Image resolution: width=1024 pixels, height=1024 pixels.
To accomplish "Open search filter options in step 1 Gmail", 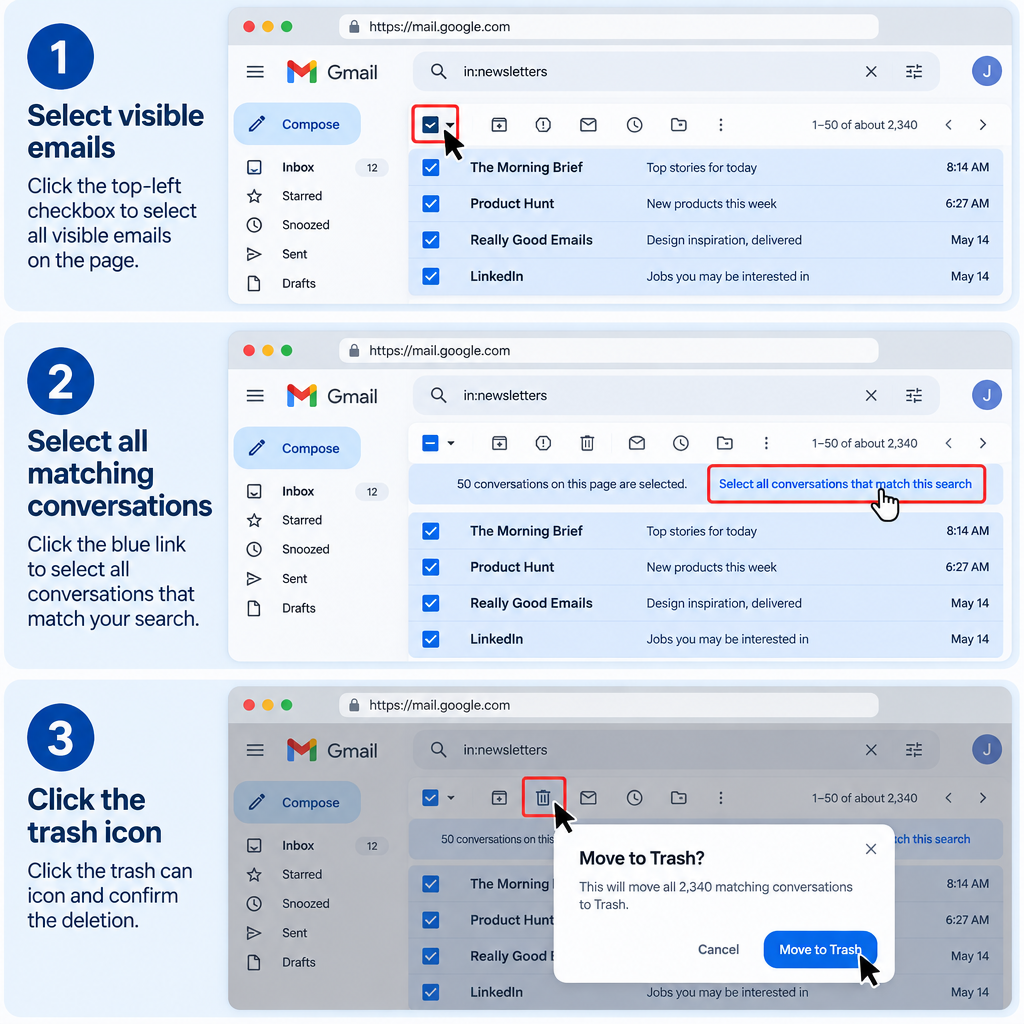I will click(914, 71).
